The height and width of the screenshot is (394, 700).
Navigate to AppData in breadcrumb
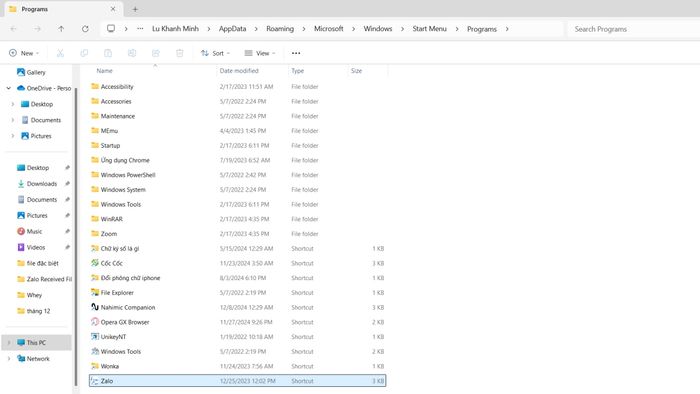pyautogui.click(x=232, y=29)
